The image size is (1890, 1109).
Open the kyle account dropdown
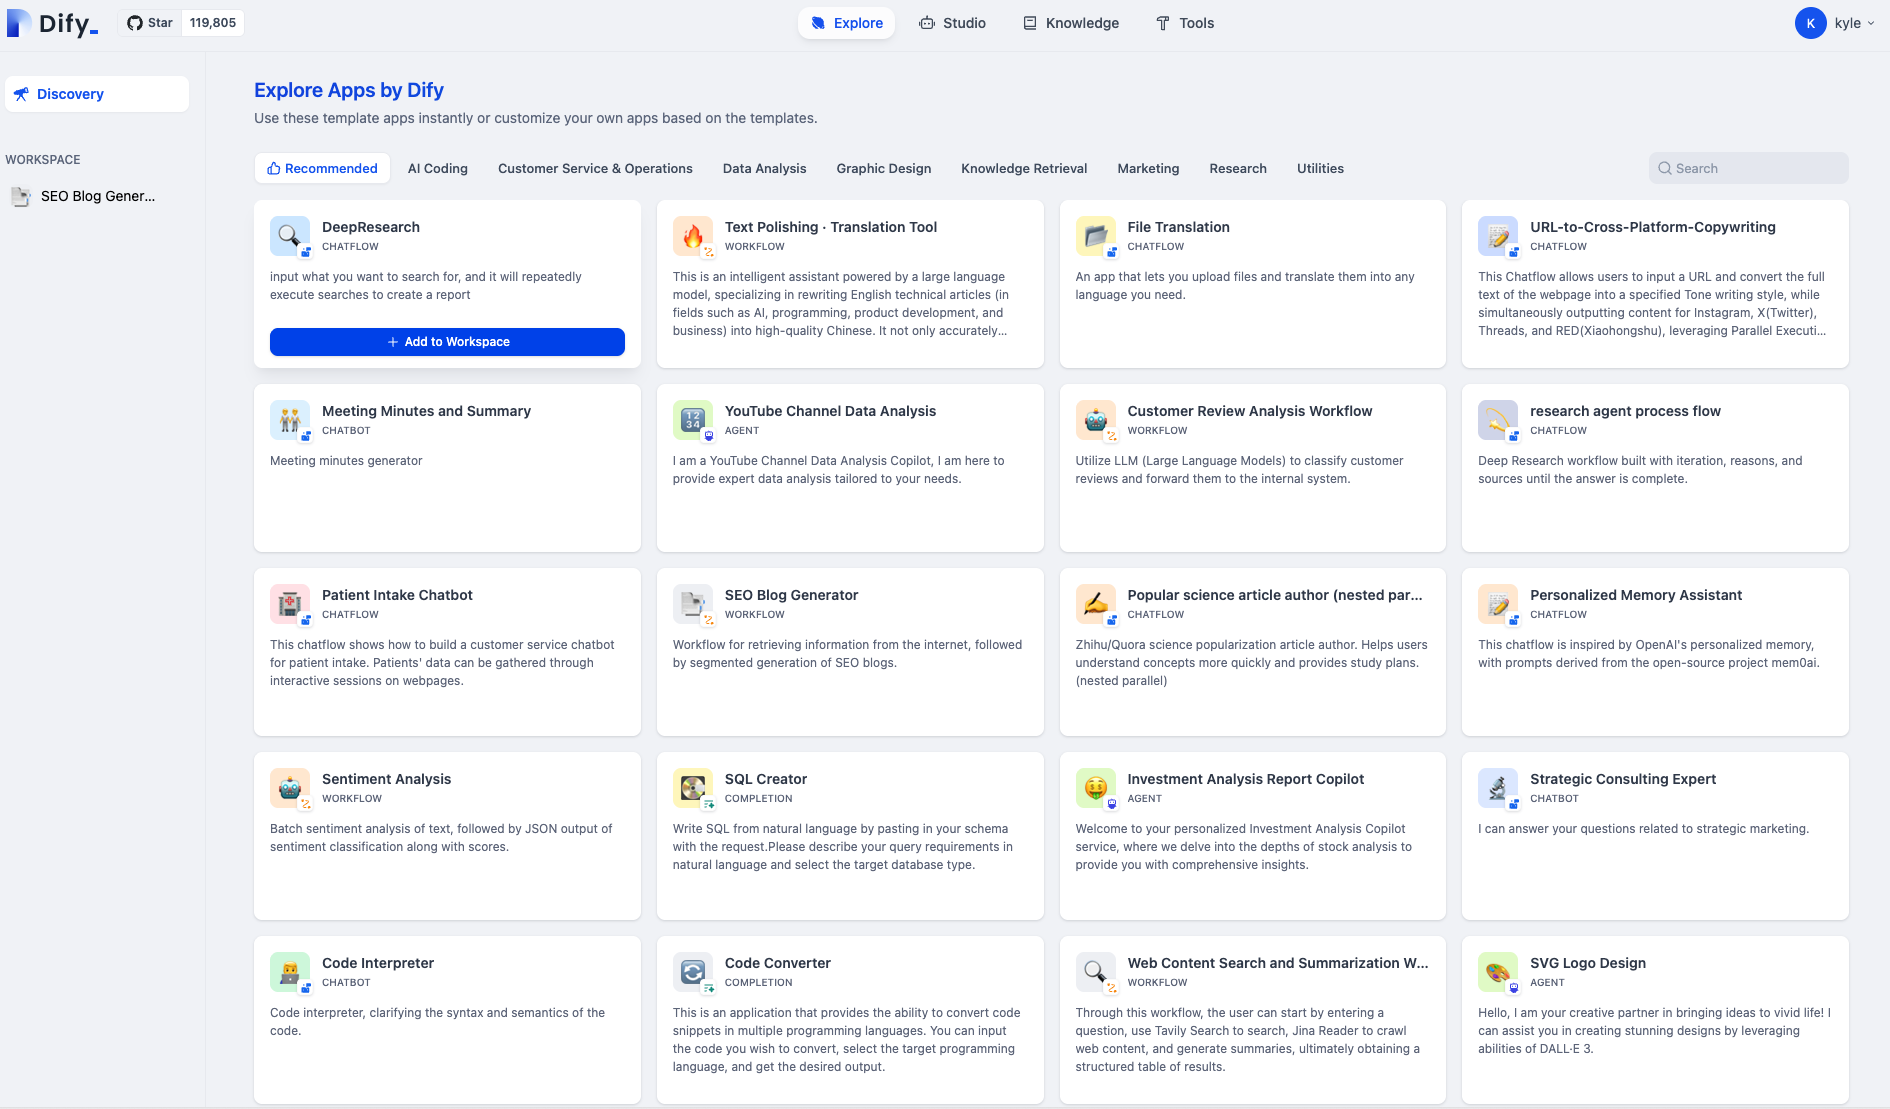(x=1838, y=22)
